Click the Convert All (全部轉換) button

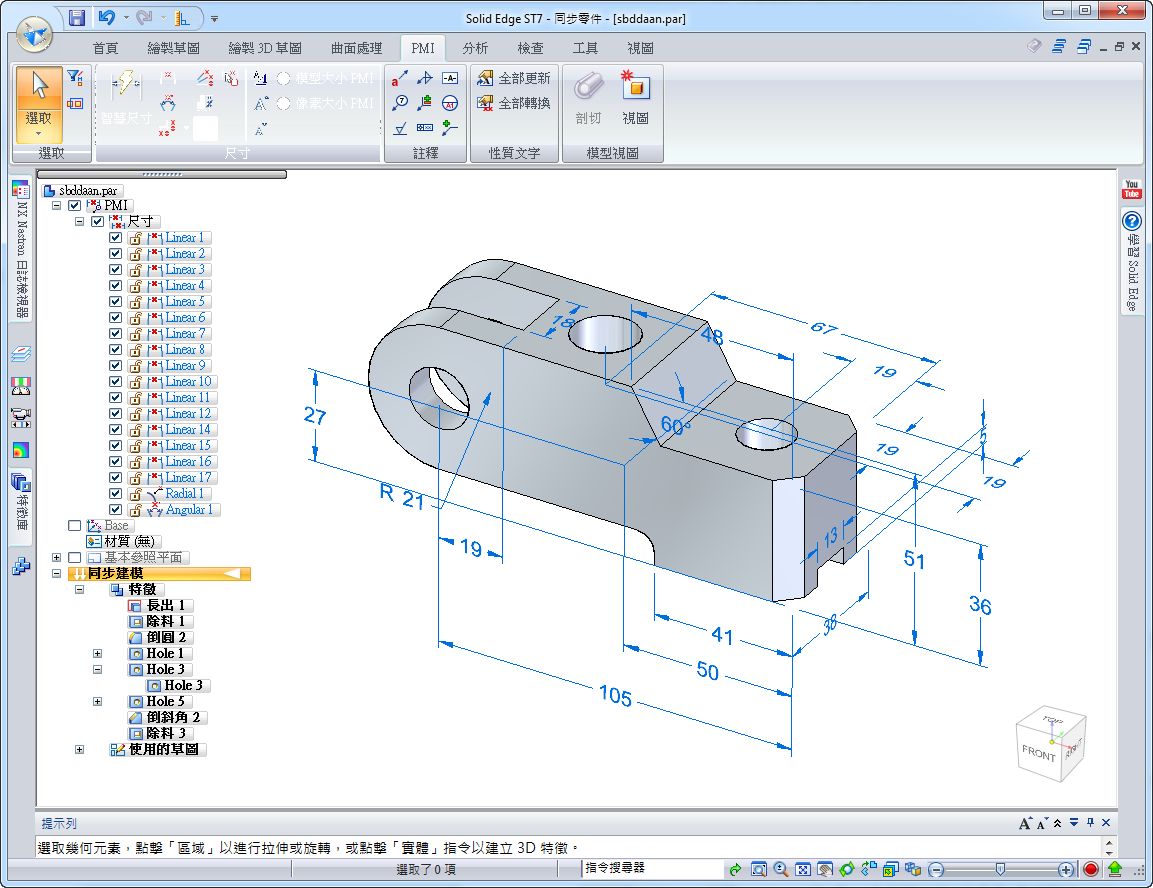click(514, 103)
